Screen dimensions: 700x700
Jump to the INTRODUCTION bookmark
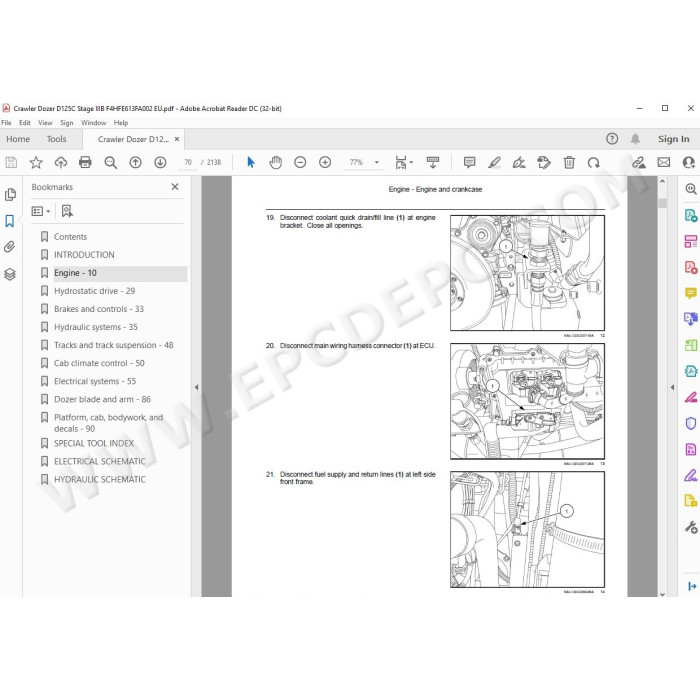click(x=84, y=254)
